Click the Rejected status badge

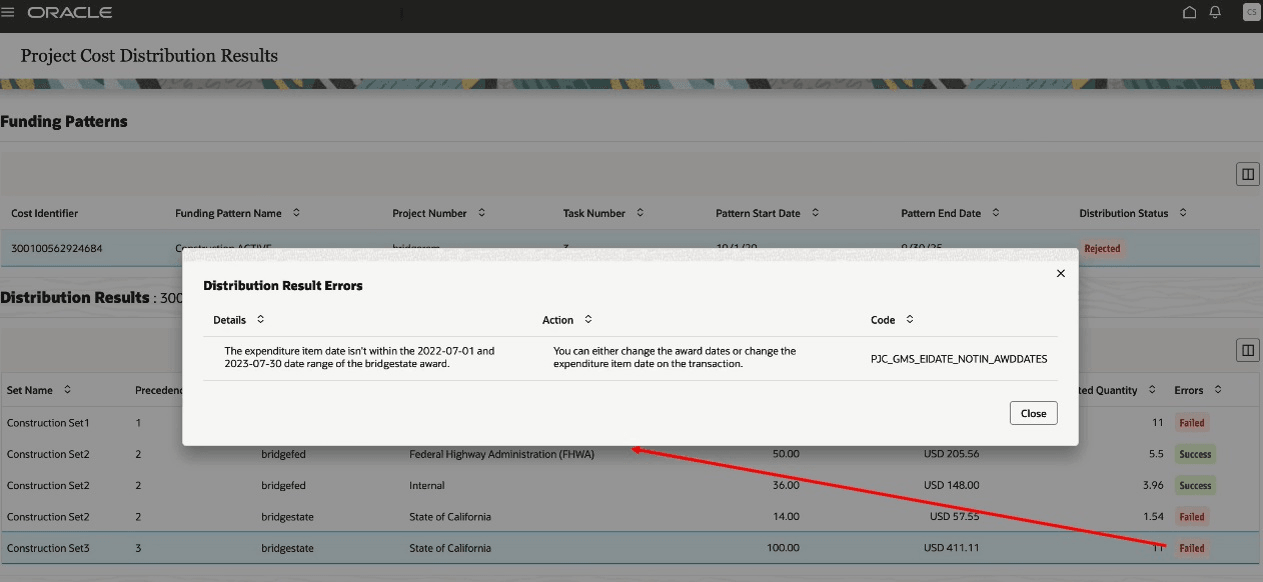click(x=1102, y=248)
